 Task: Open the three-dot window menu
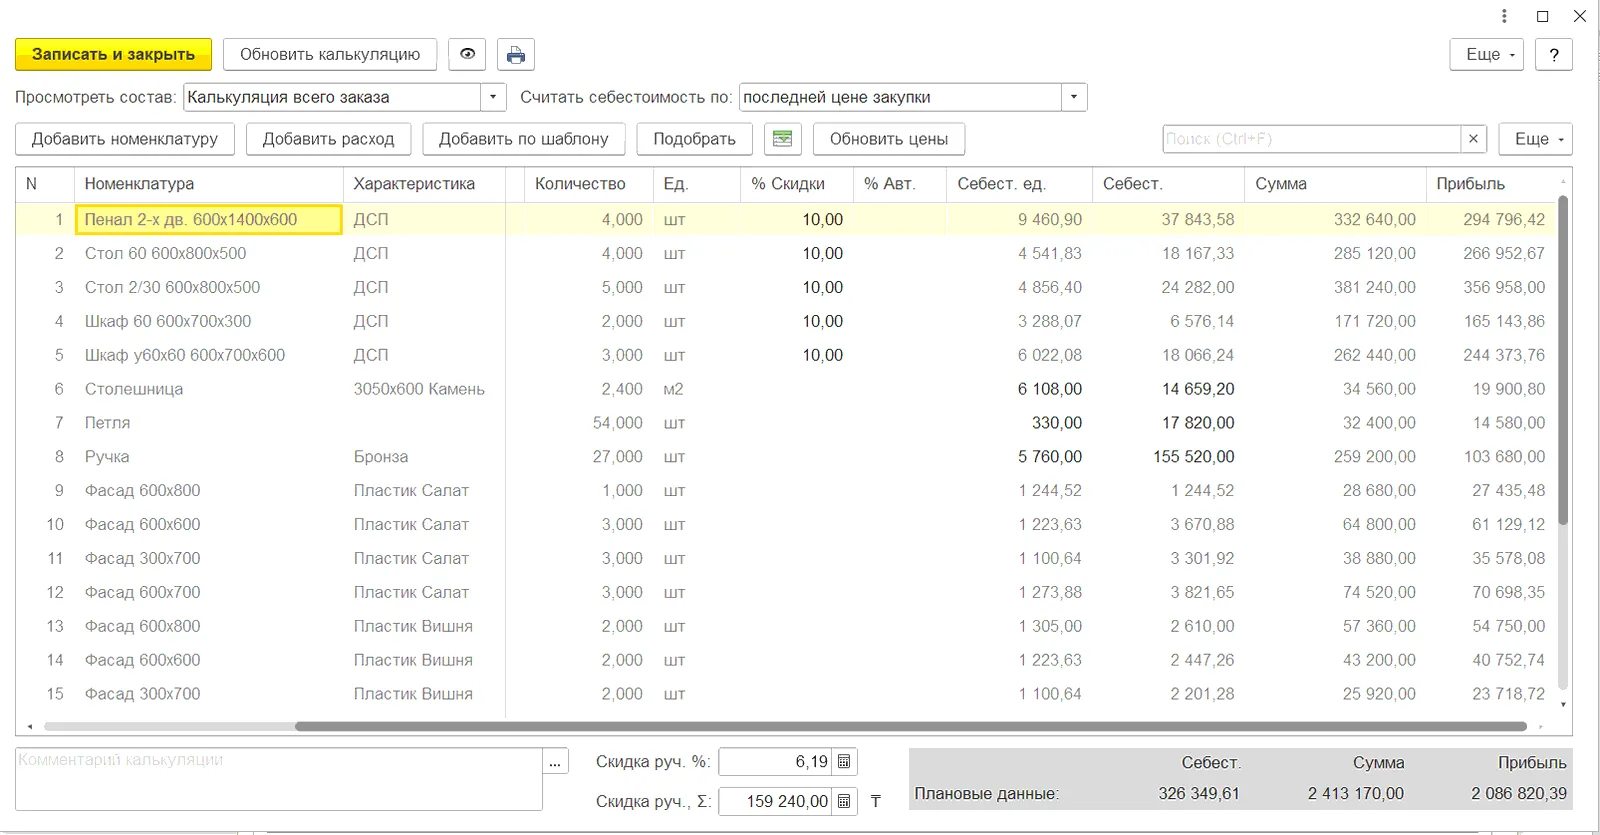point(1504,16)
